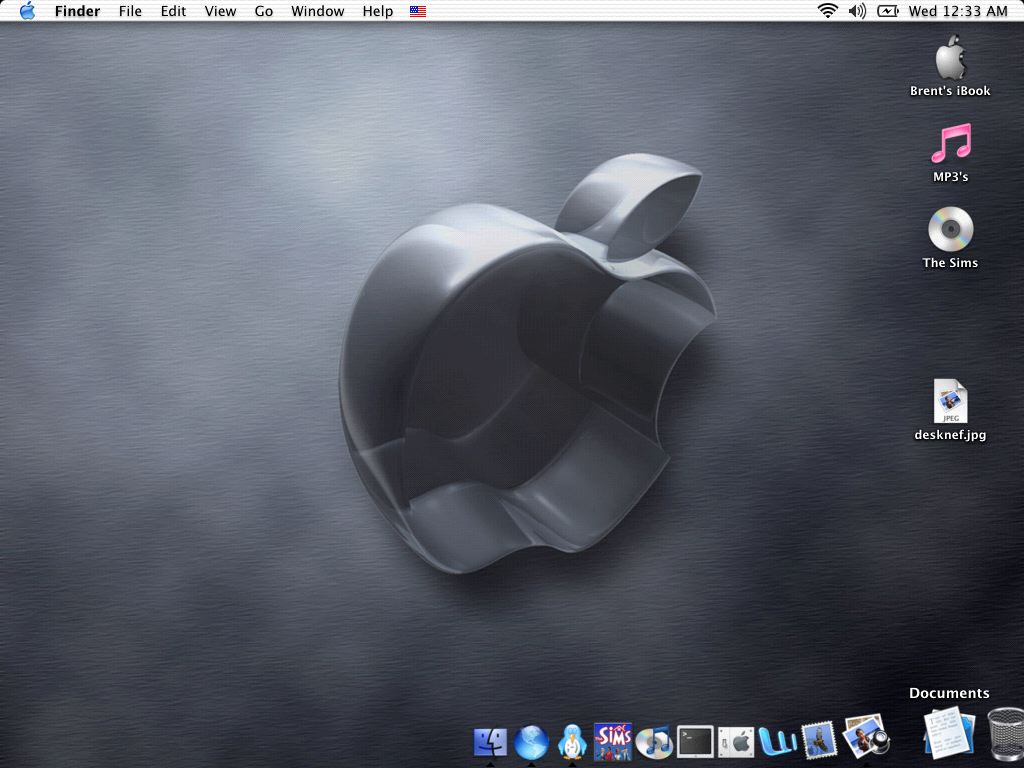Open the View menu
Screen dimensions: 1024x768
click(x=220, y=11)
